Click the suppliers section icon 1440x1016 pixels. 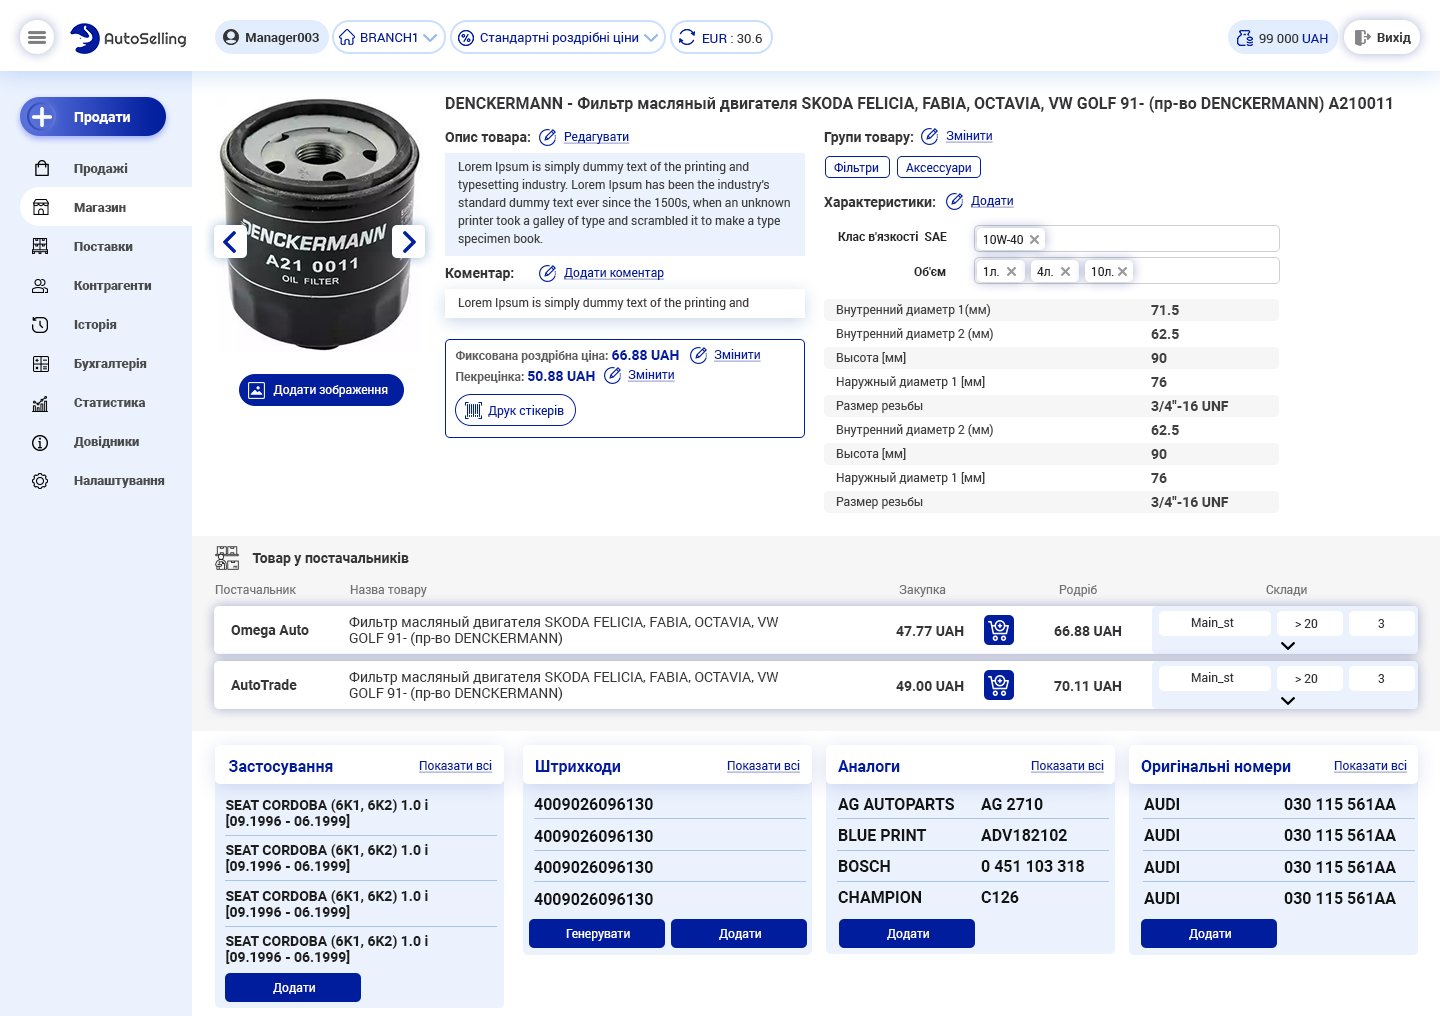pyautogui.click(x=227, y=558)
